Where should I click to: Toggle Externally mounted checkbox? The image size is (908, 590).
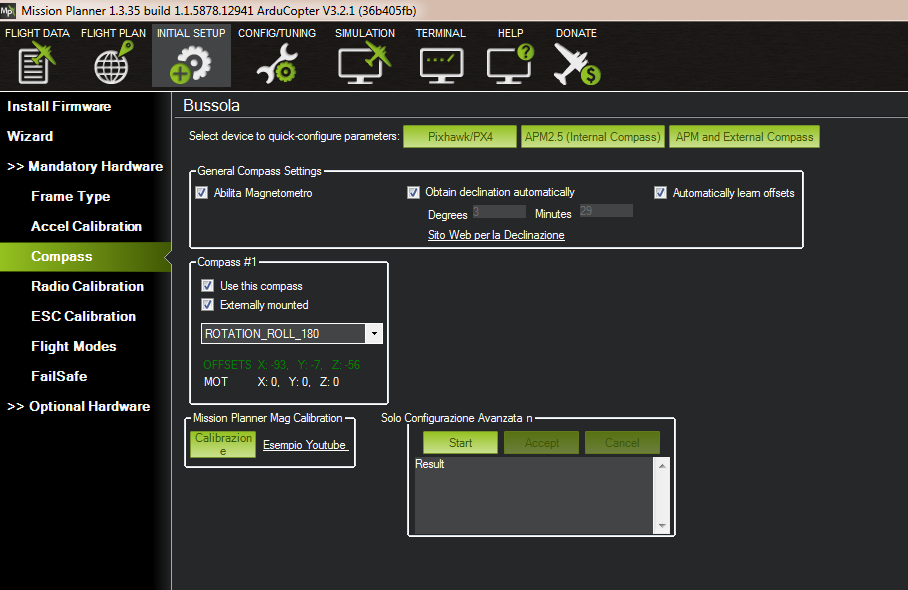(207, 305)
